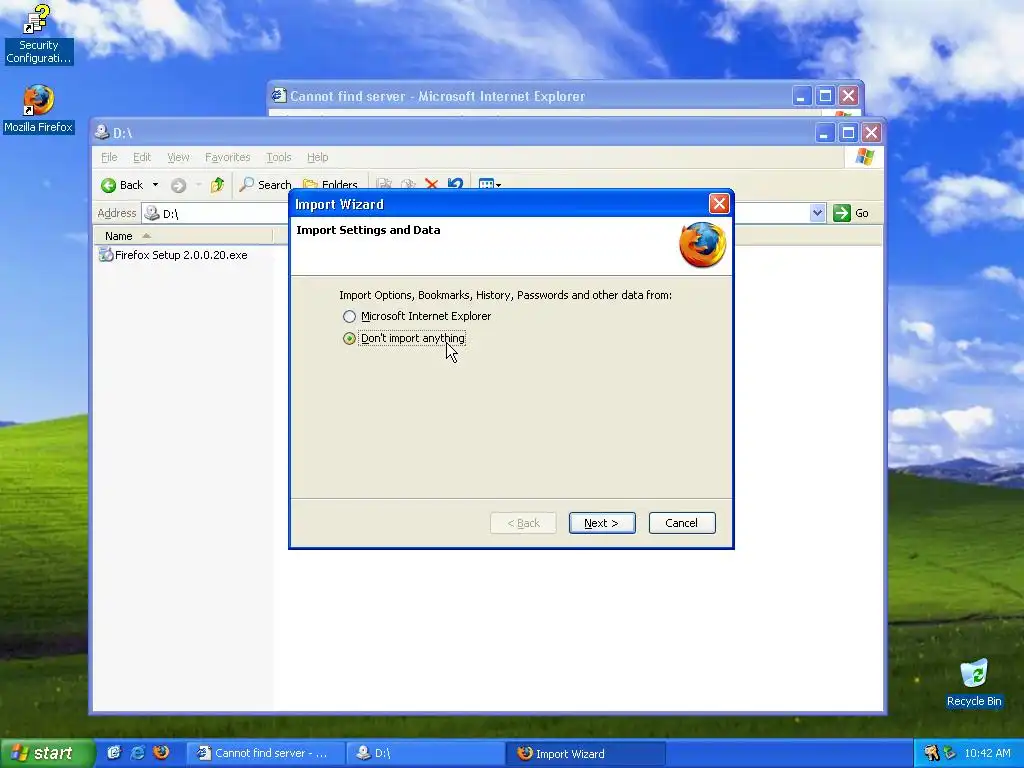Open the Tools menu in D:\ window
Image resolution: width=1024 pixels, height=768 pixels.
[279, 157]
